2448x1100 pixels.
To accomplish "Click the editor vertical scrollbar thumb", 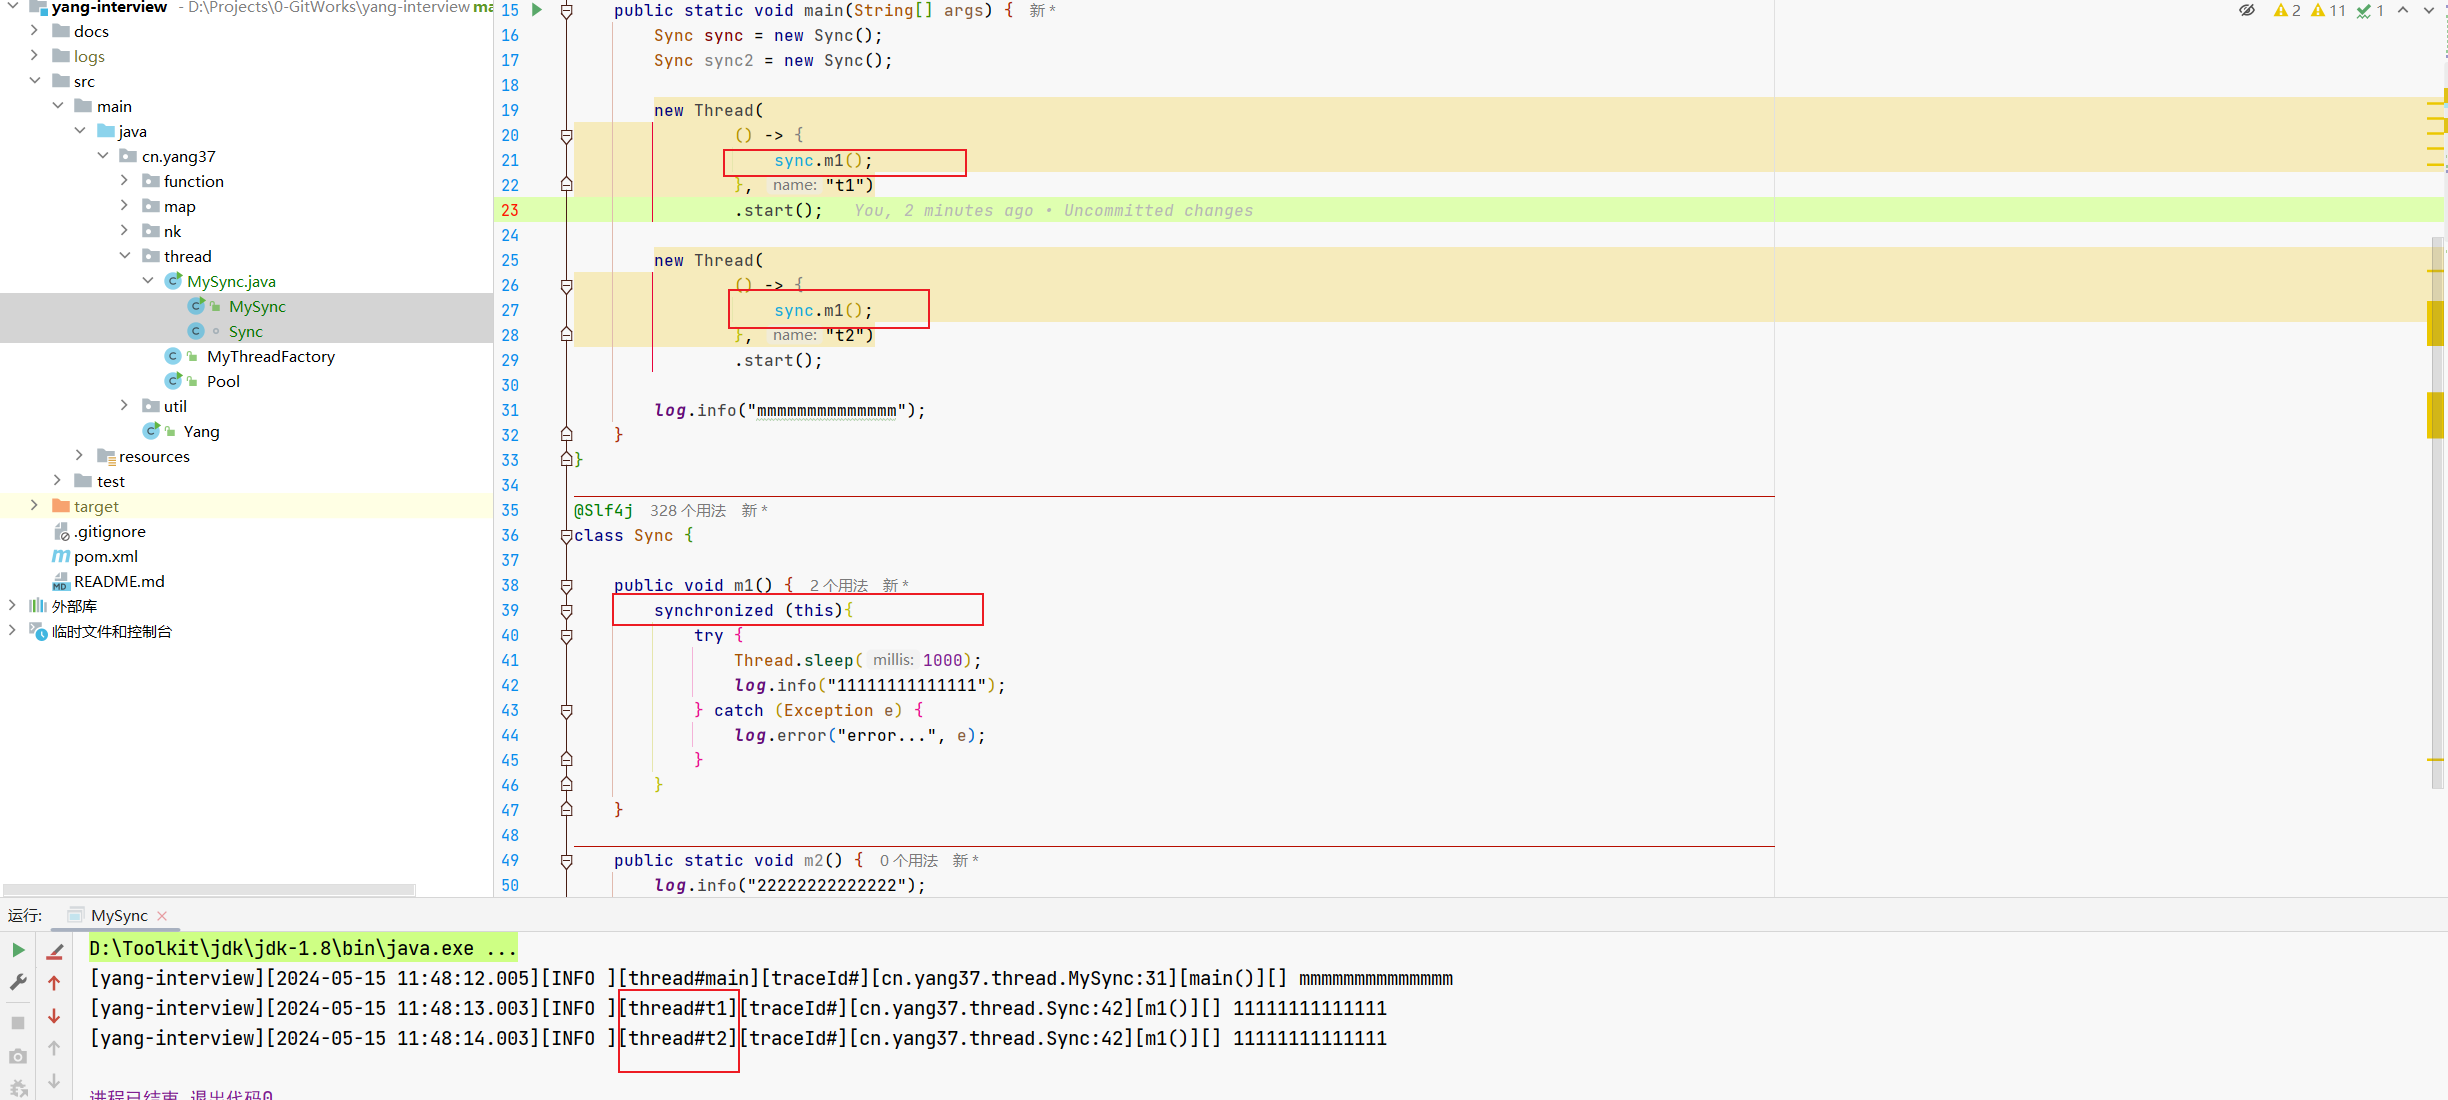I will tap(2437, 512).
